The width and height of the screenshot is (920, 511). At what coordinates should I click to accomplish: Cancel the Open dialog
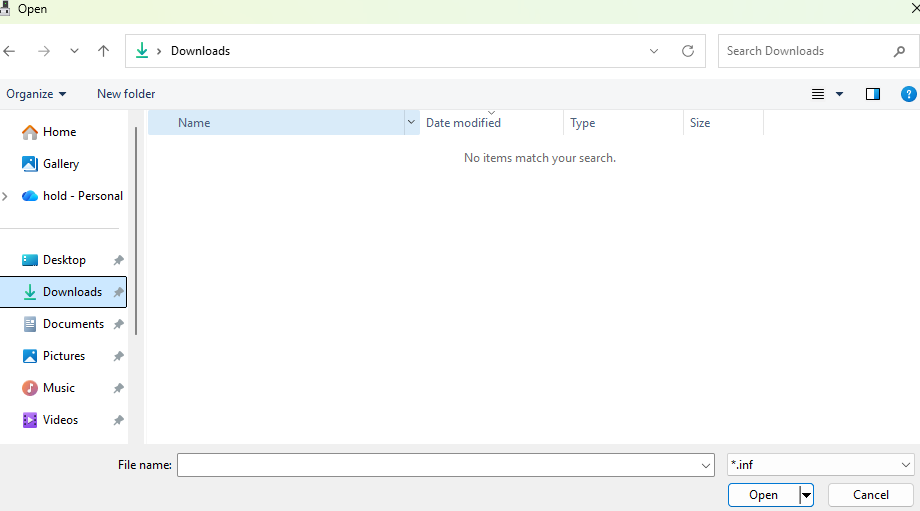(871, 495)
